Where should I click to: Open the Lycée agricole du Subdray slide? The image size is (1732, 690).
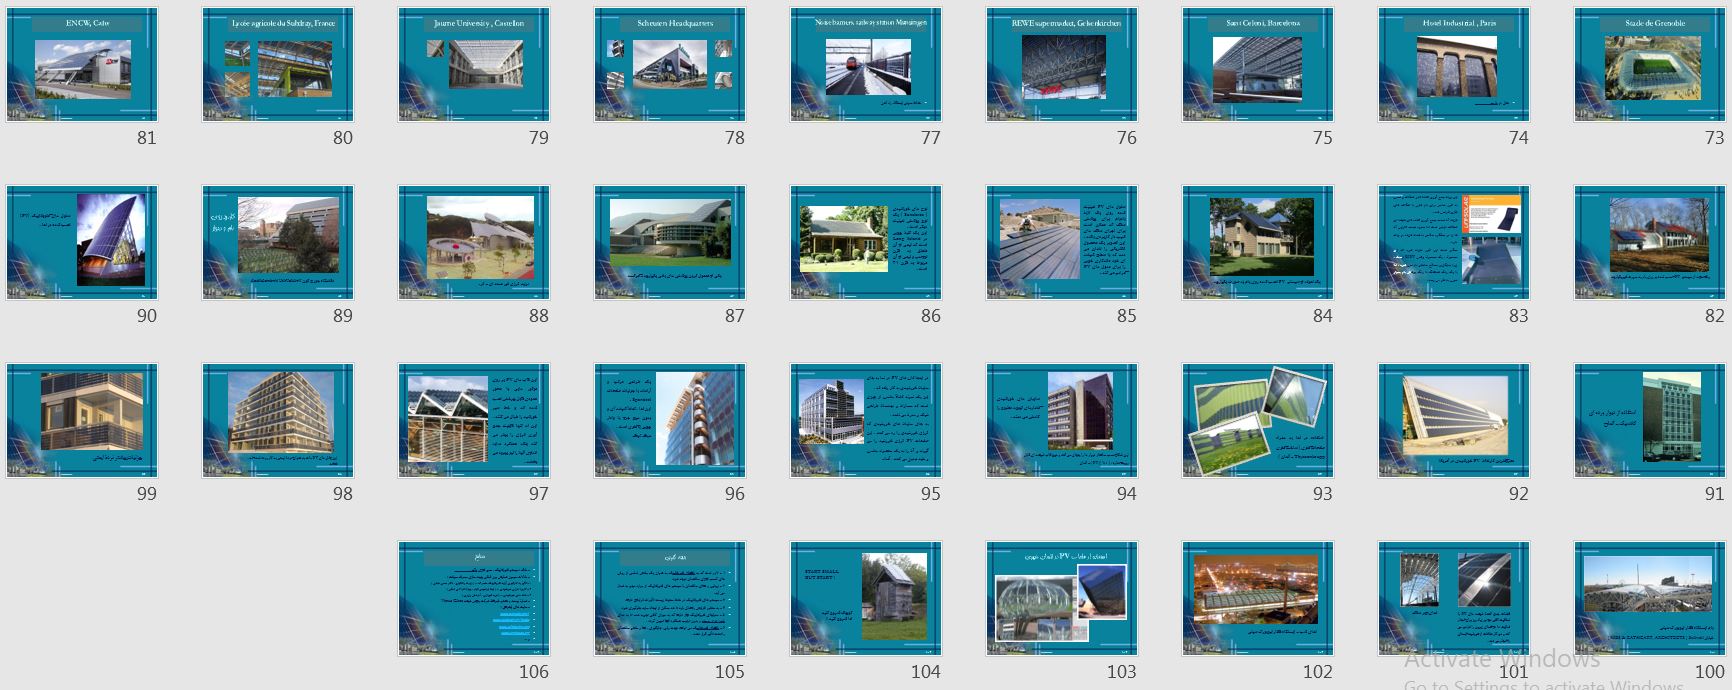coord(278,65)
